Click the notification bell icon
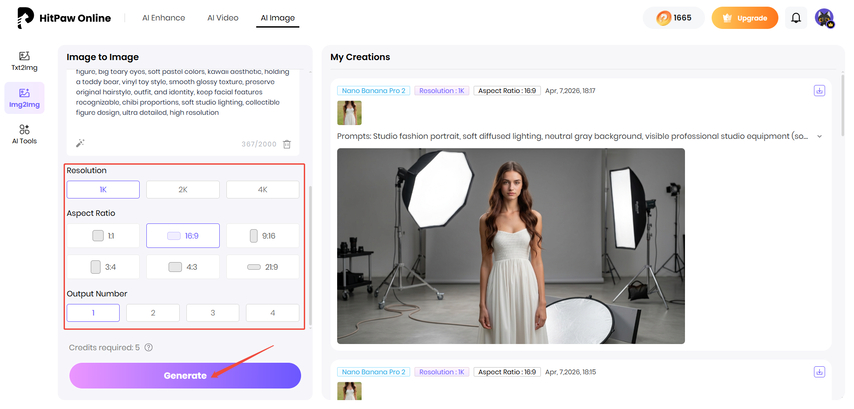The width and height of the screenshot is (854, 409). pos(796,18)
